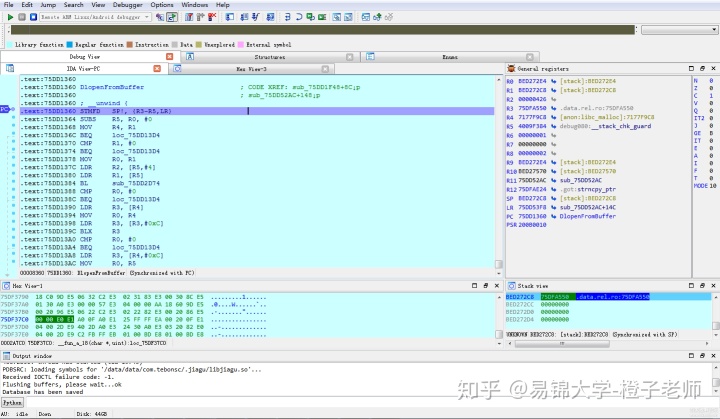Click the bug icon in General registers title
The image size is (720, 419).
[511, 68]
